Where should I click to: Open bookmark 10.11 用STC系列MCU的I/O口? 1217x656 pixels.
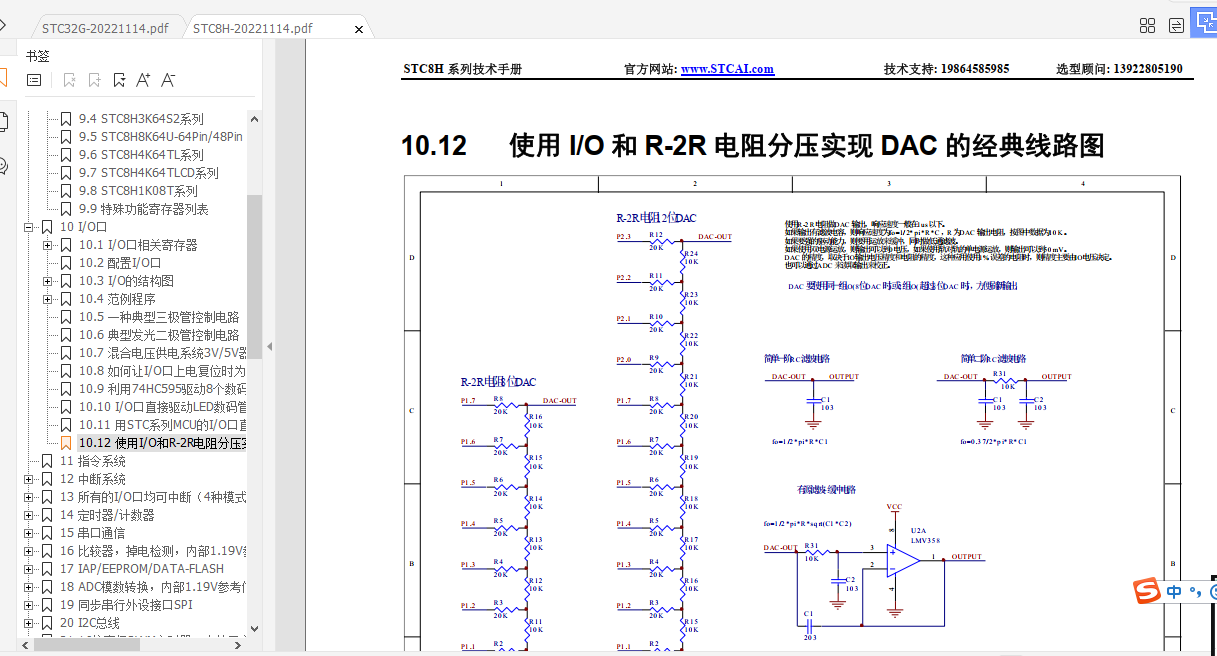coord(162,425)
